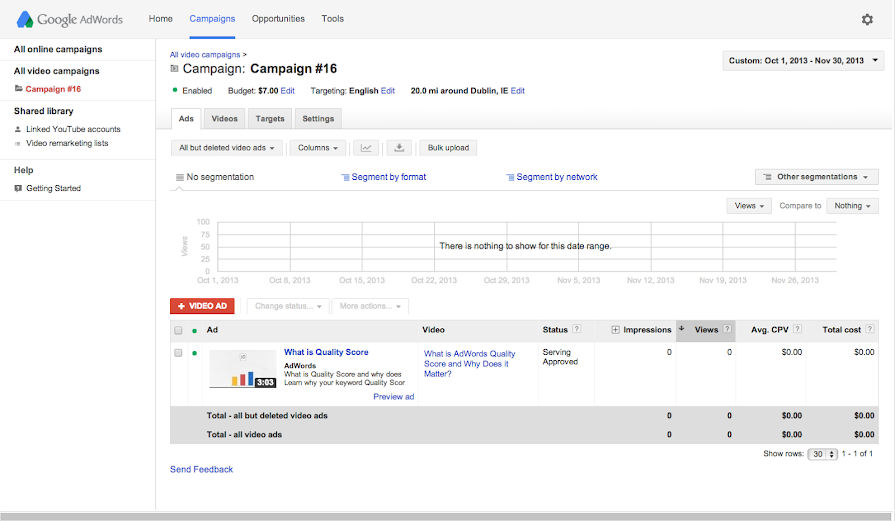Open the Show rows selector
This screenshot has width=895, height=521.
point(822,453)
